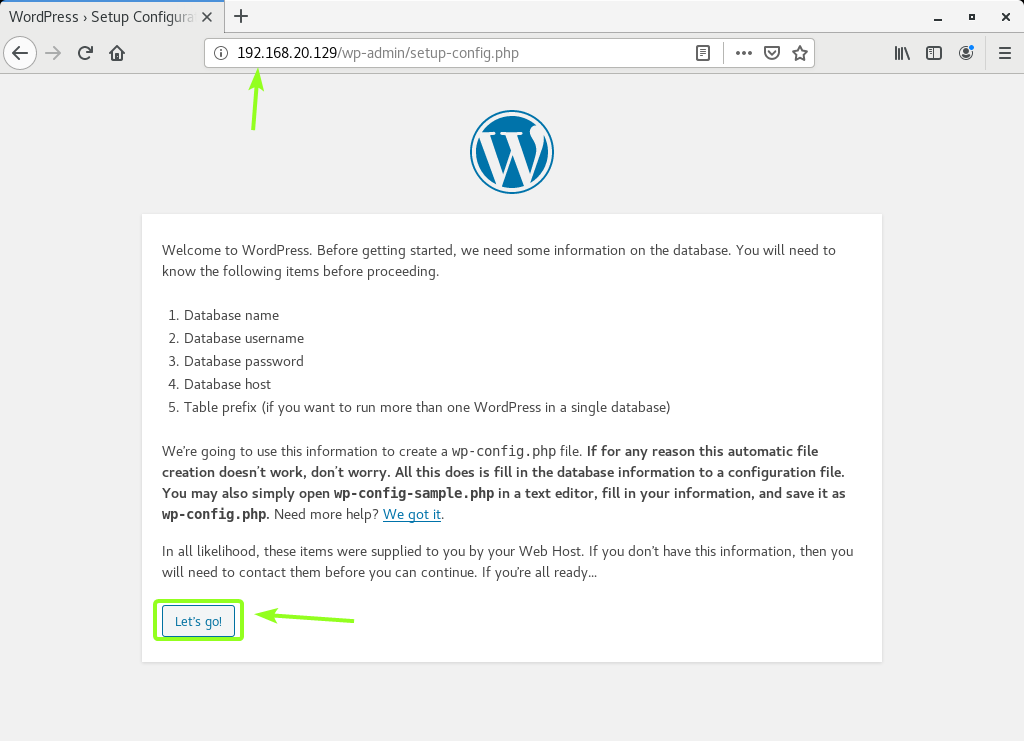Click the forward navigation arrow

(53, 53)
